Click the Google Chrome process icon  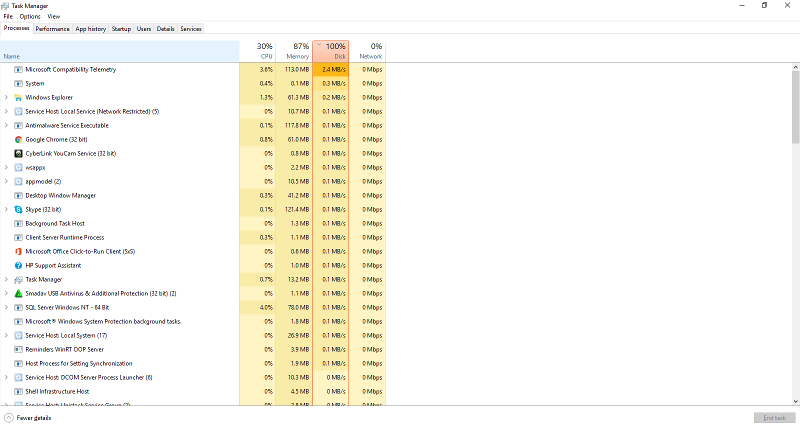click(x=18, y=139)
